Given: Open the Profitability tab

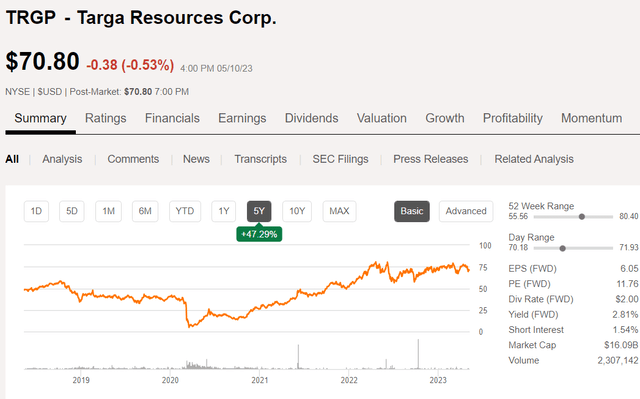Looking at the screenshot, I should 513,118.
